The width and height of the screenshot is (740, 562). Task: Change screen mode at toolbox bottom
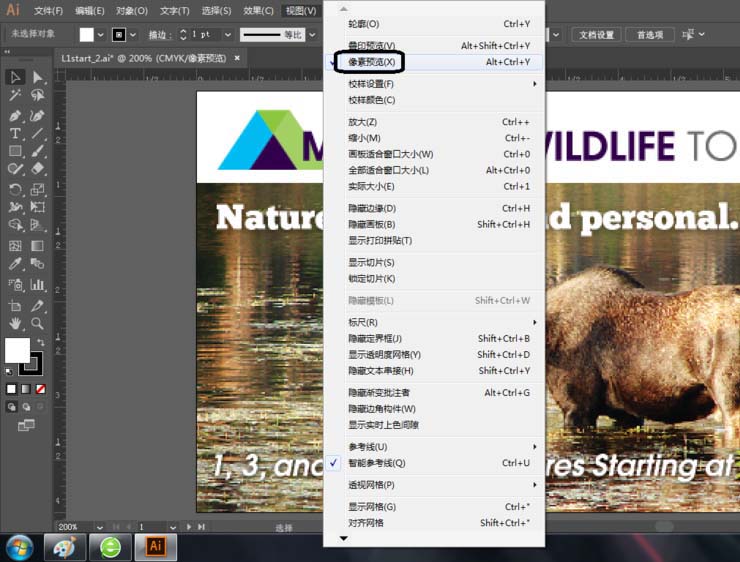(x=26, y=425)
